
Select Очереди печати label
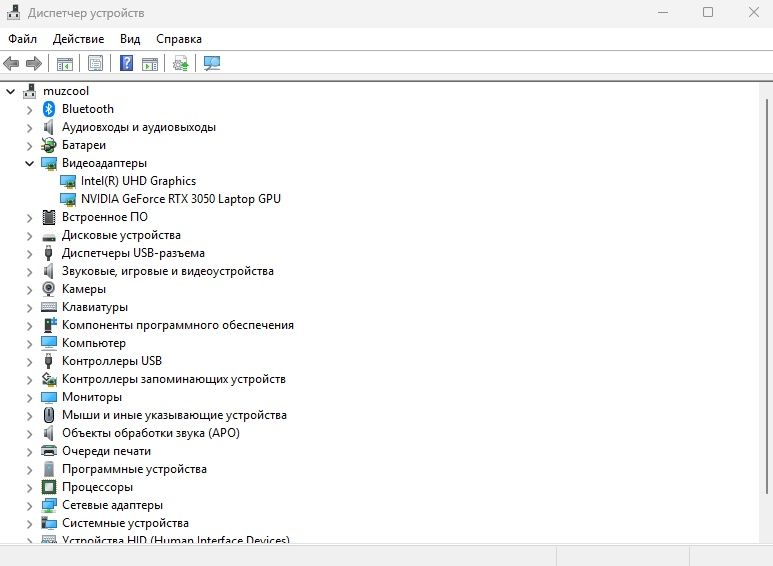click(106, 451)
